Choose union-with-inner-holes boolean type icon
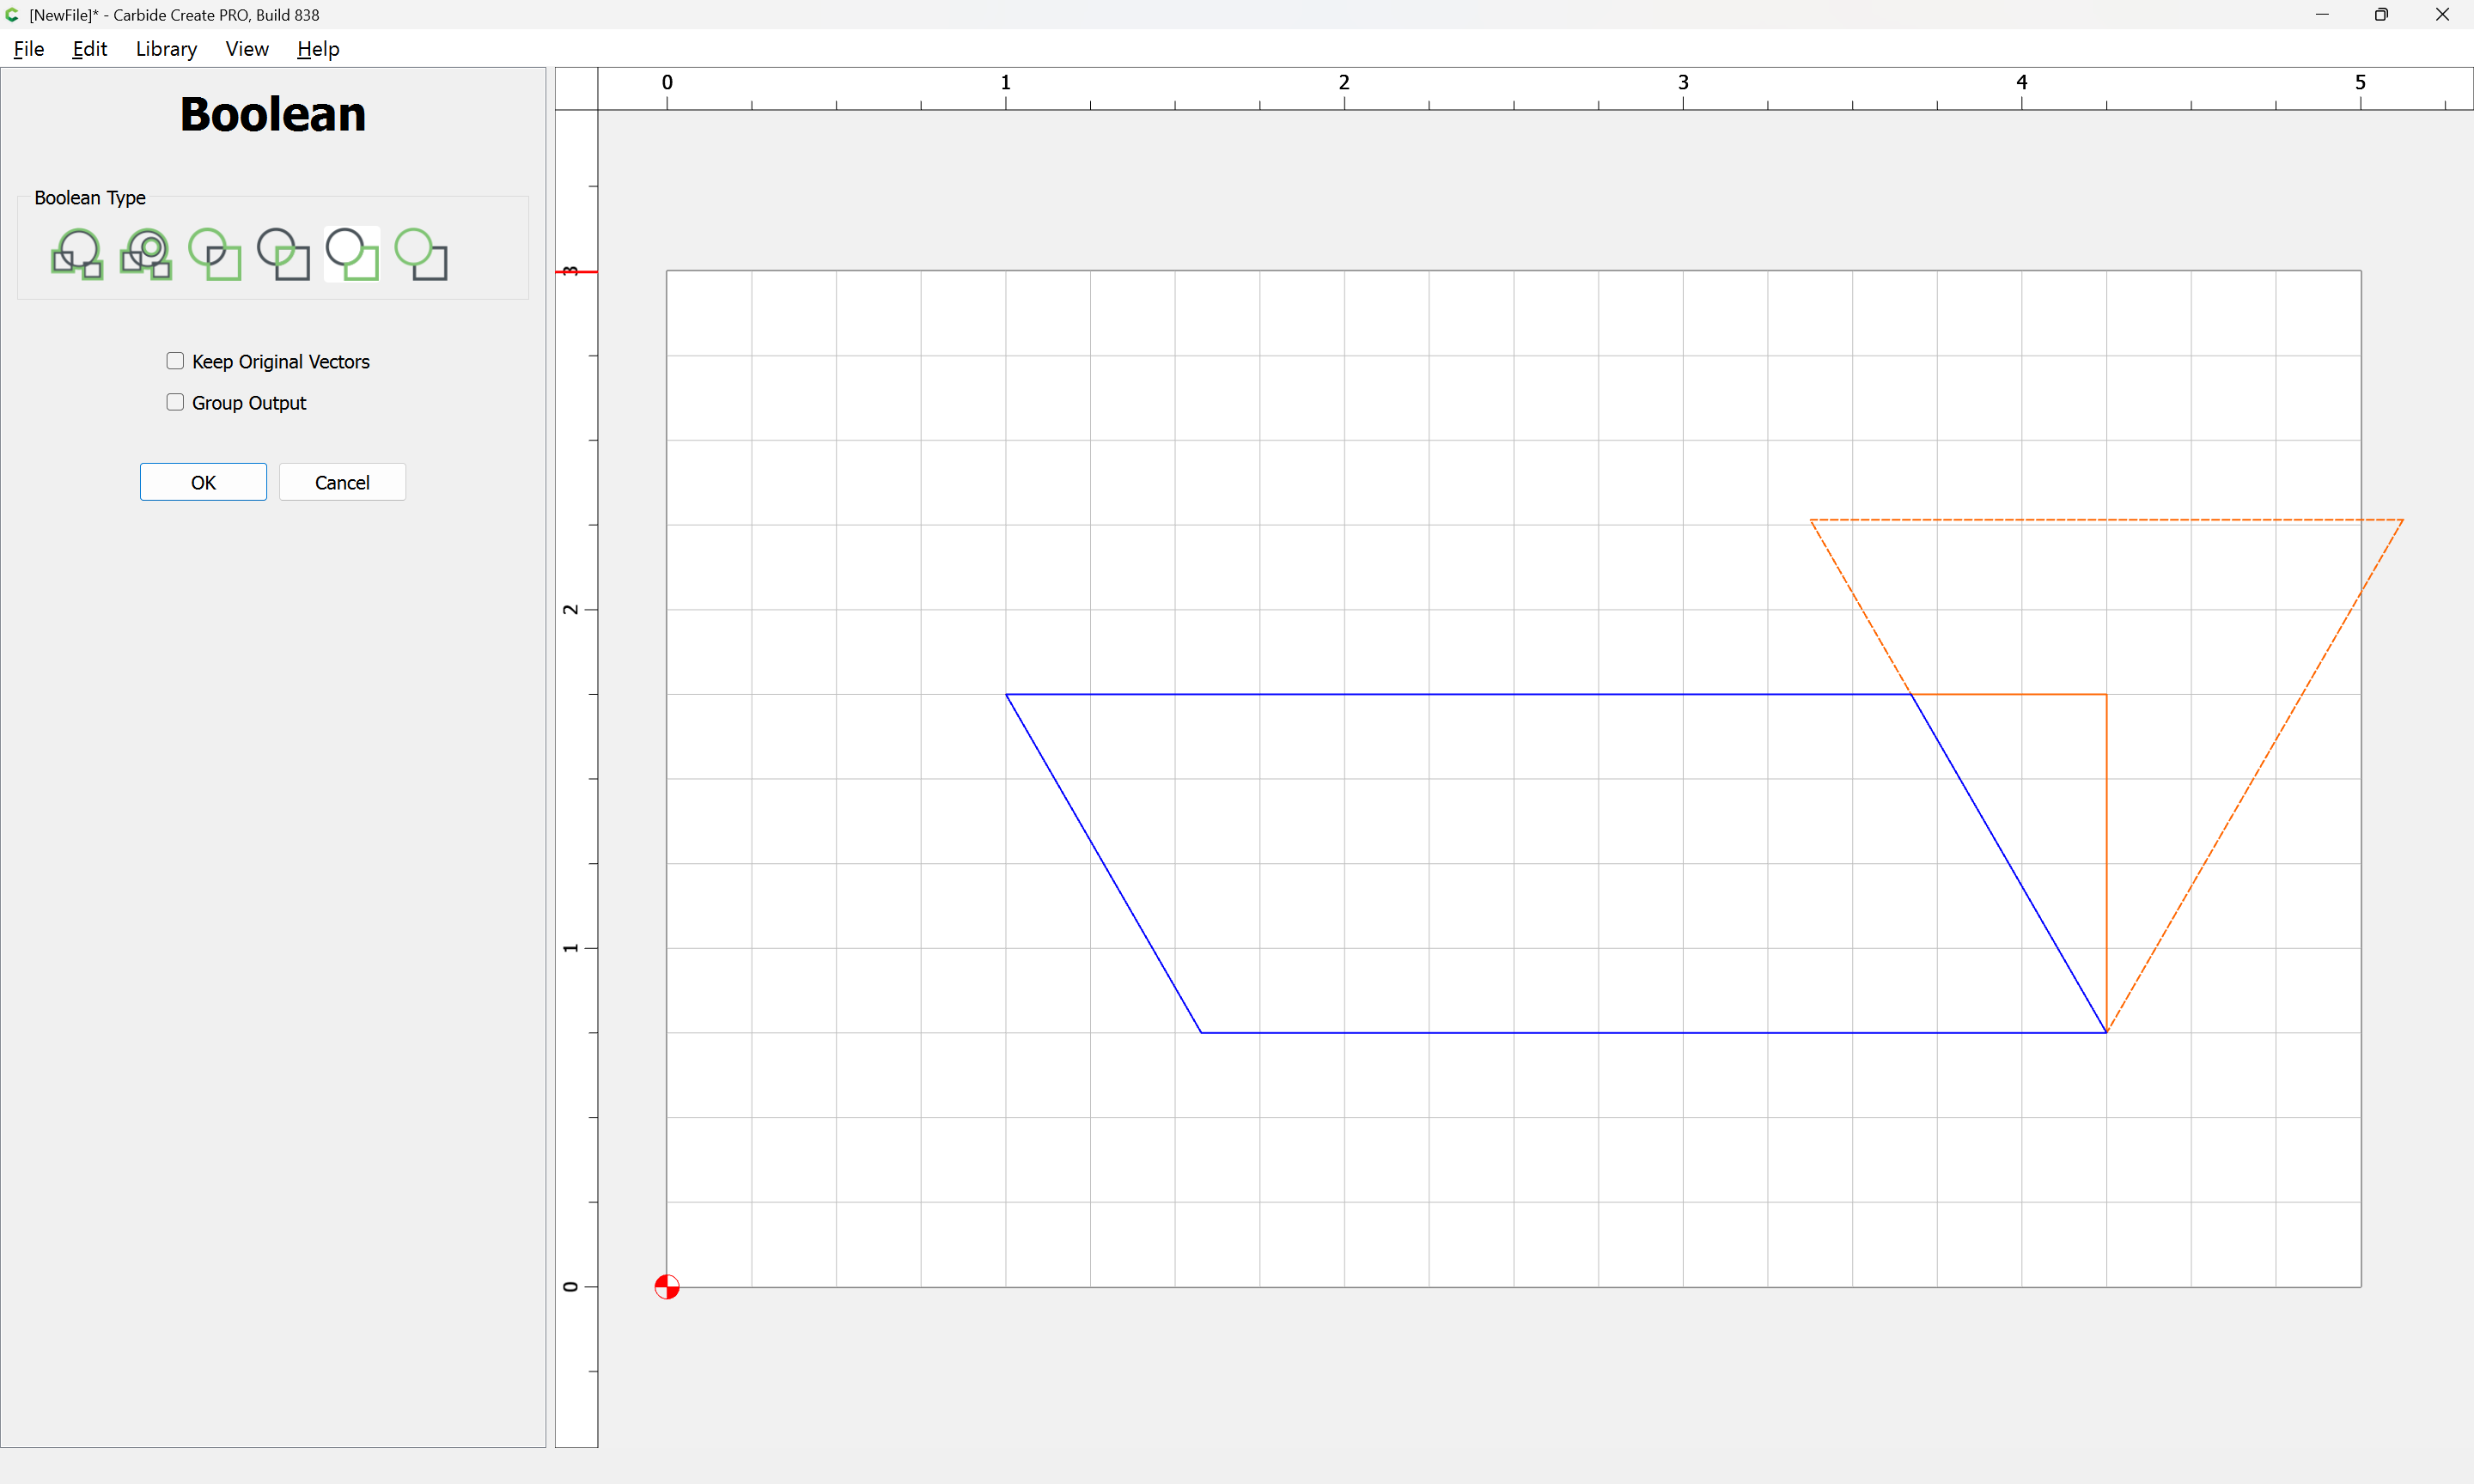This screenshot has width=2474, height=1484. tap(146, 254)
